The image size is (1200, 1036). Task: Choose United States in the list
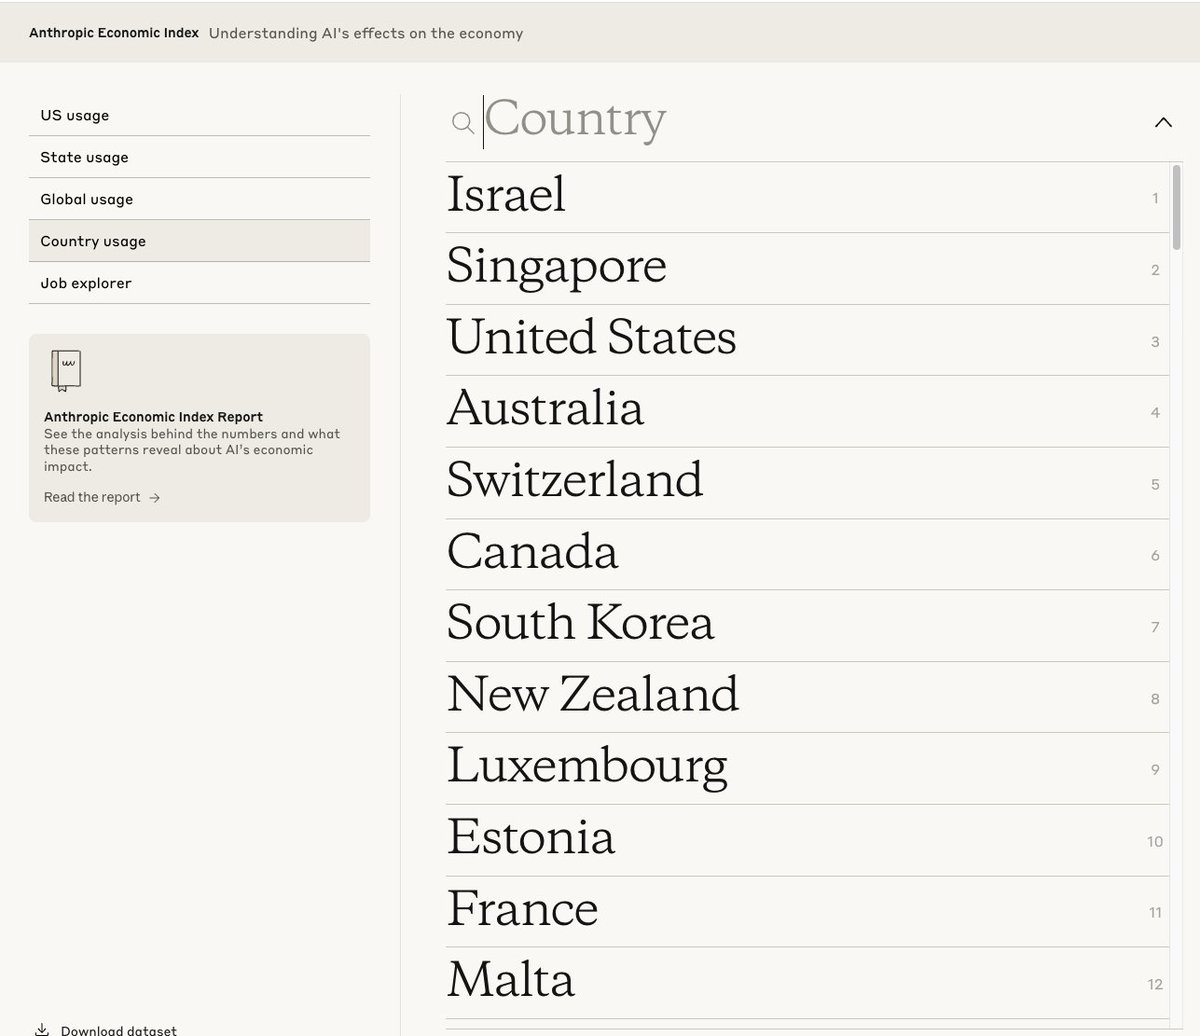[807, 340]
